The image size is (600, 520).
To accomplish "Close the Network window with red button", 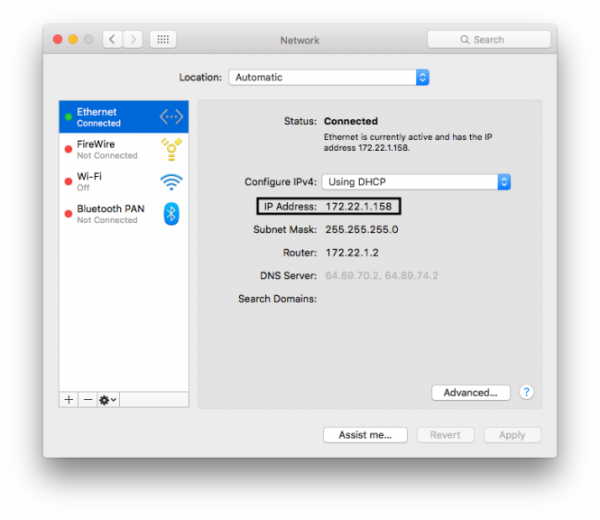I will pyautogui.click(x=58, y=39).
